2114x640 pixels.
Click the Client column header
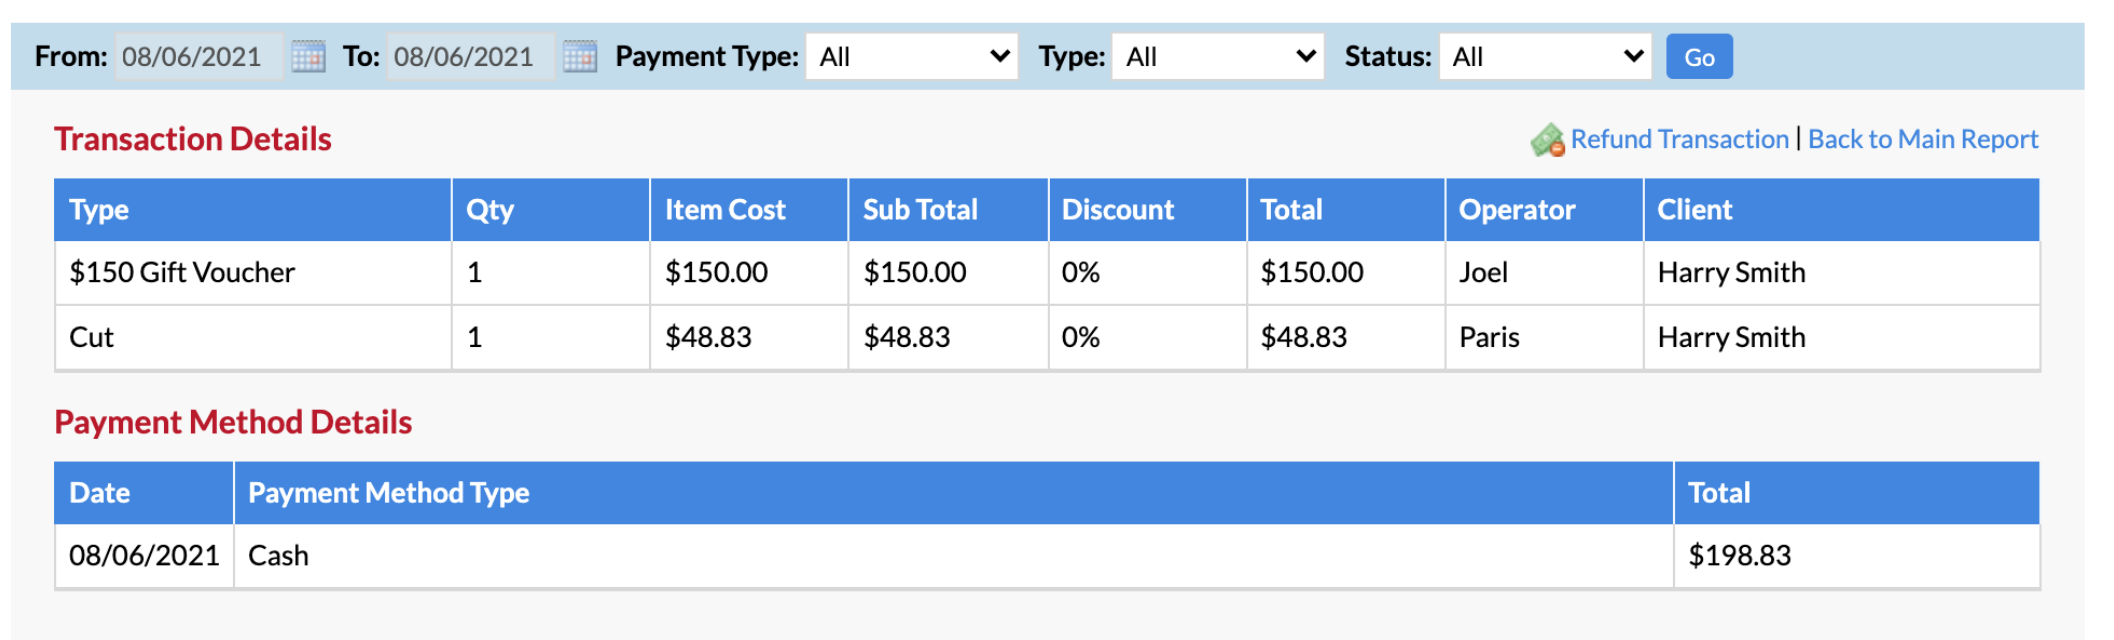click(x=1842, y=210)
